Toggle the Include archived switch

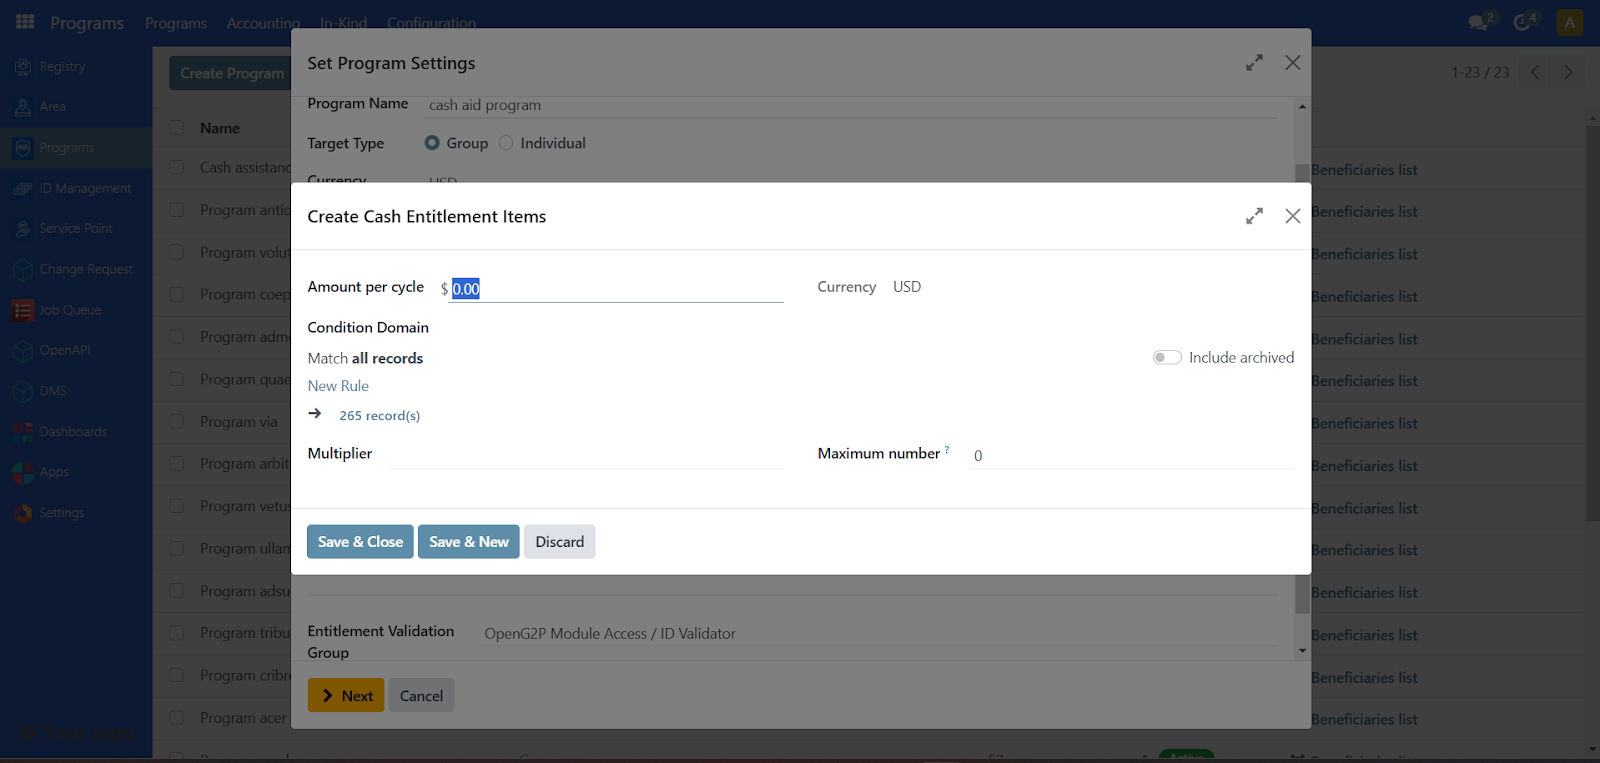(x=1167, y=358)
